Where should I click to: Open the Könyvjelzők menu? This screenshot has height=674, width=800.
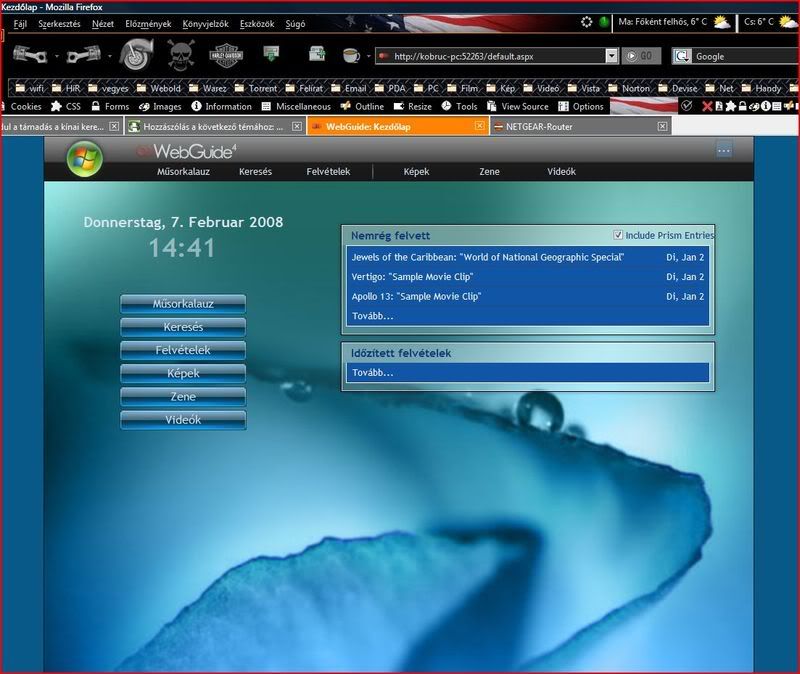click(x=206, y=23)
